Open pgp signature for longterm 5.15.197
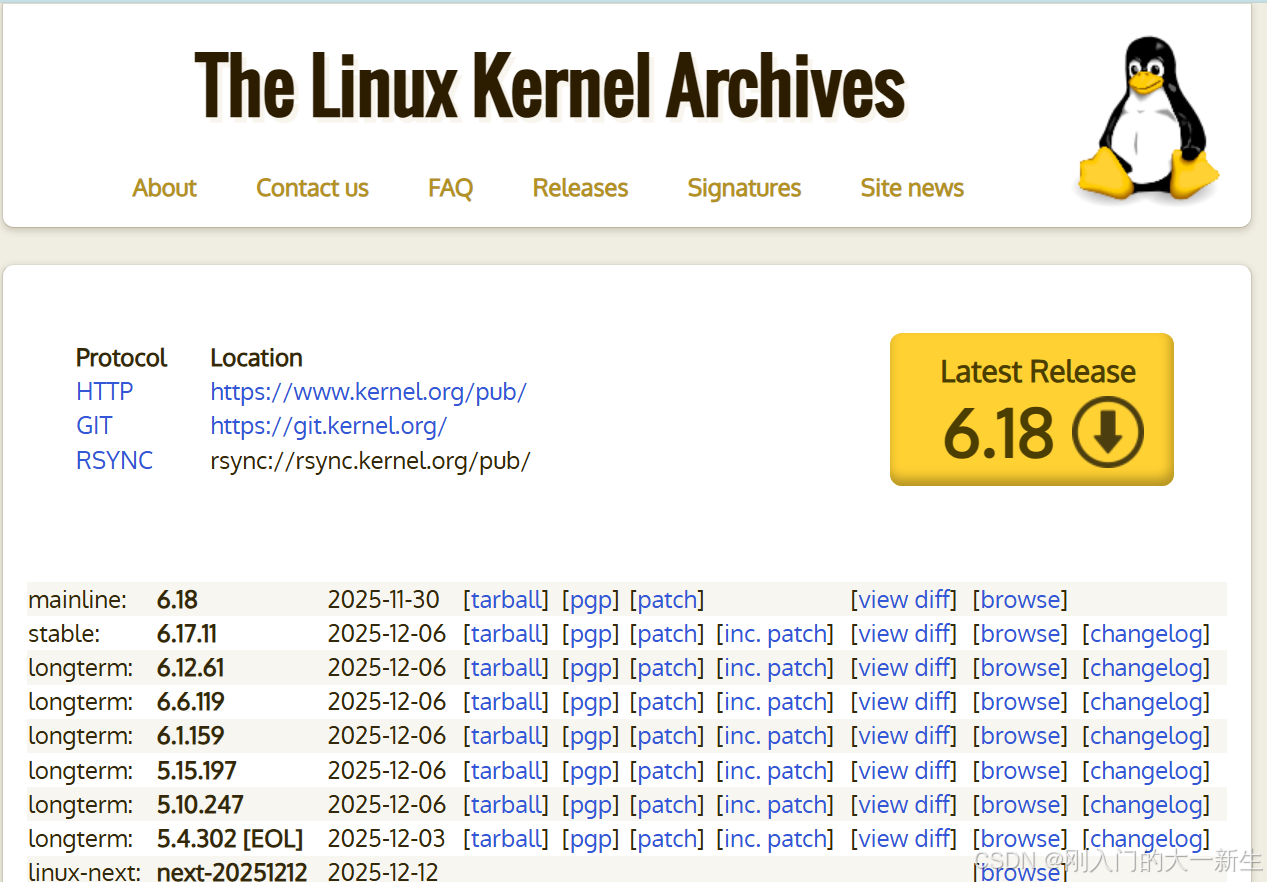 pos(590,772)
